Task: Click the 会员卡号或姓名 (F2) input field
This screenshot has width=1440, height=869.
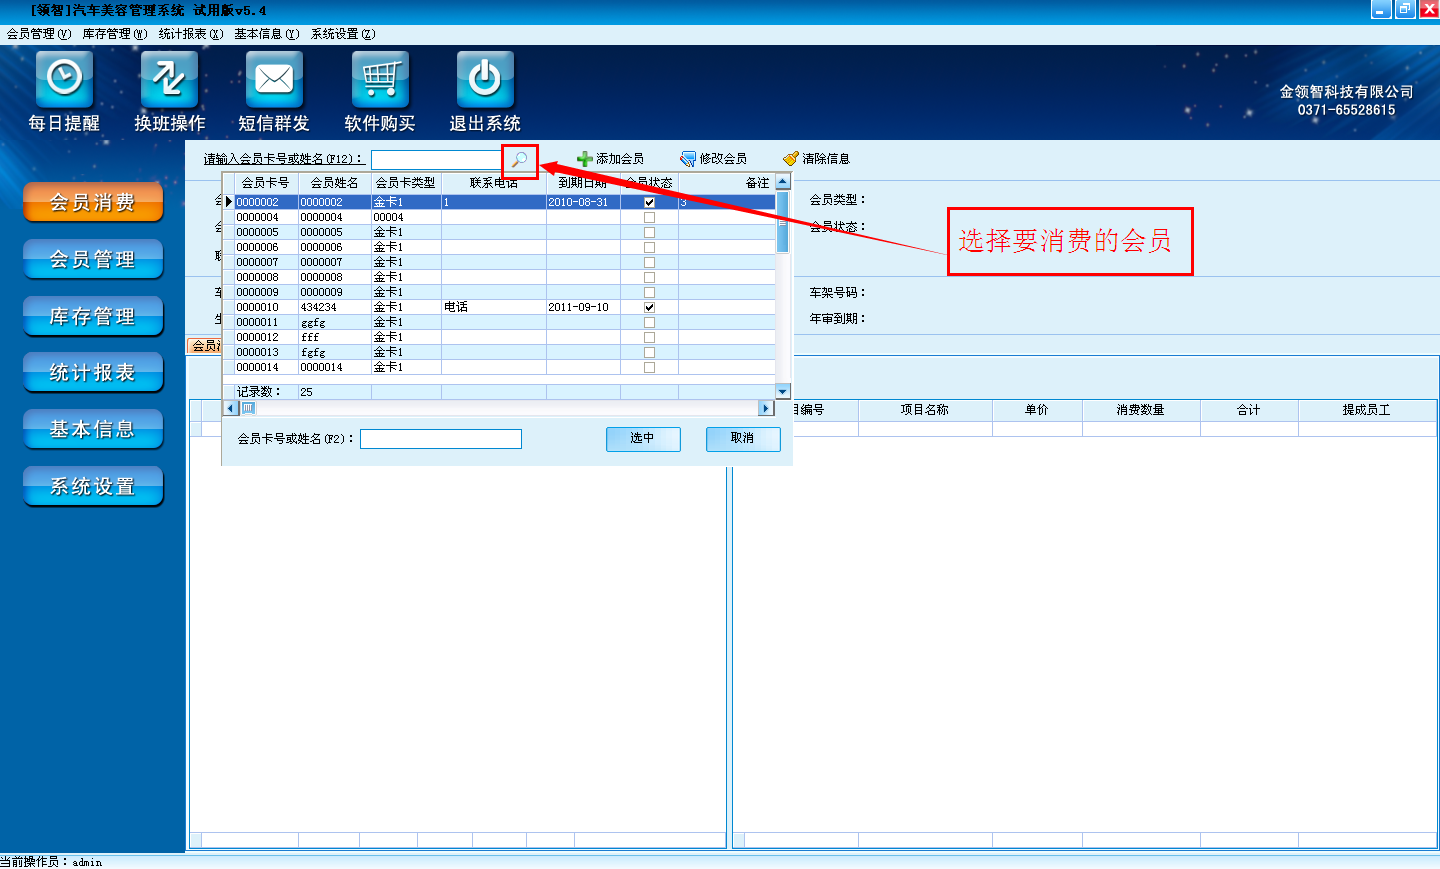Action: tap(441, 439)
